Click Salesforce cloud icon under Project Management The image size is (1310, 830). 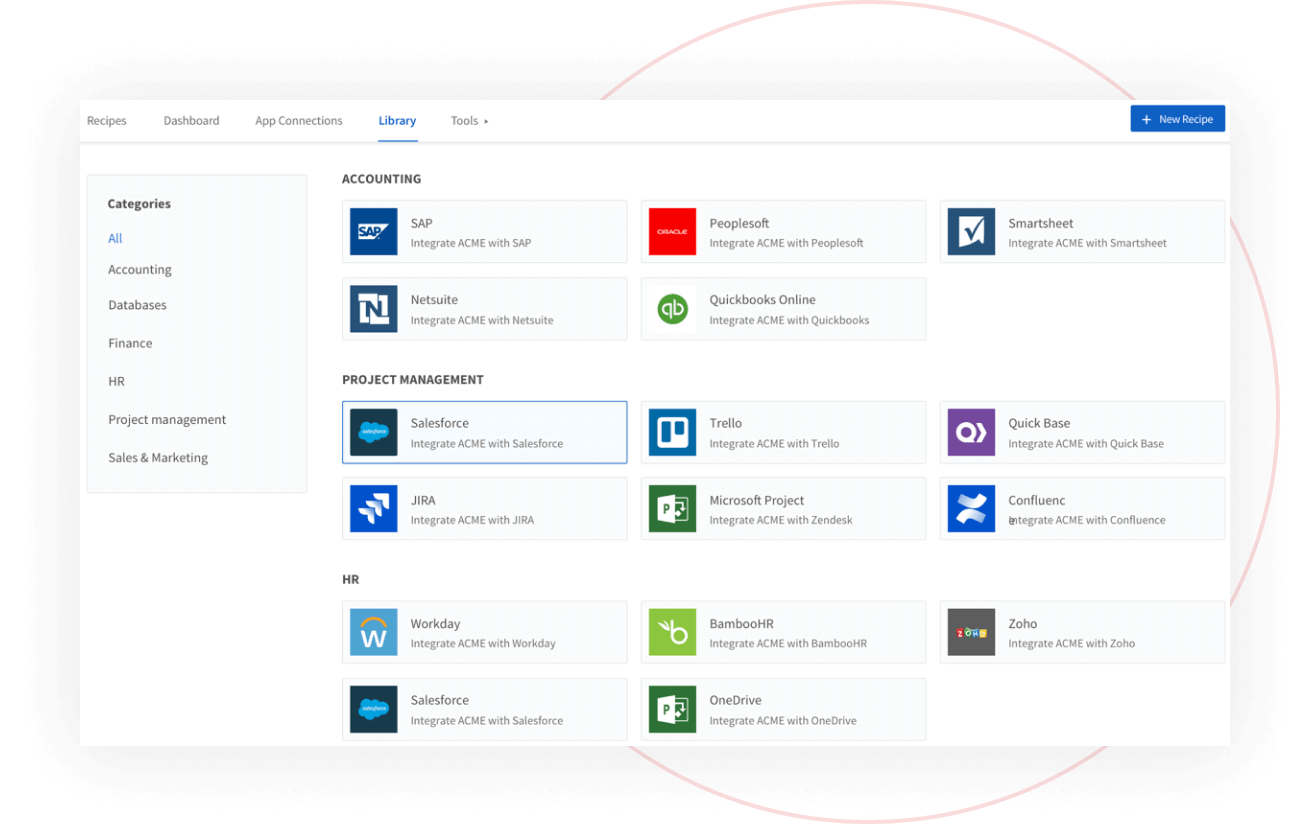(374, 432)
